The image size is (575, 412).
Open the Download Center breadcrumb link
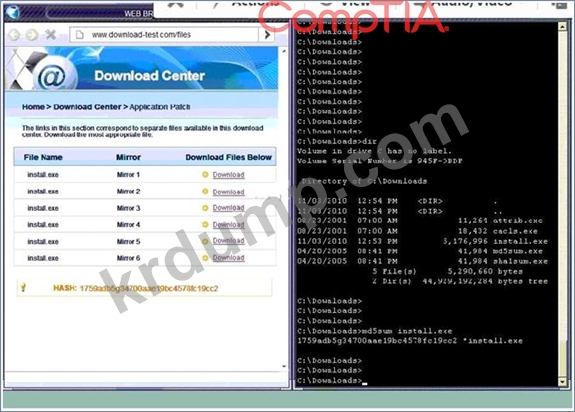tap(87, 107)
